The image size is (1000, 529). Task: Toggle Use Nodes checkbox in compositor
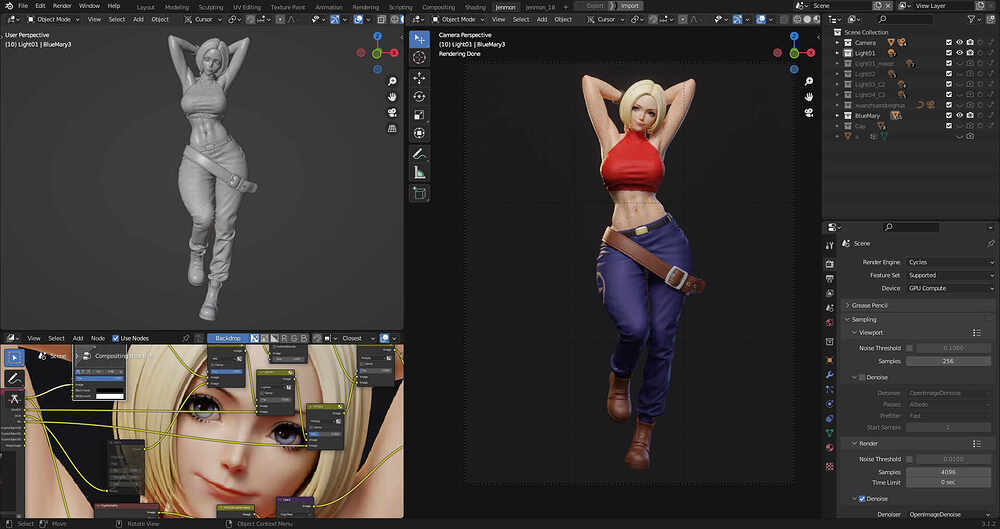[x=115, y=338]
